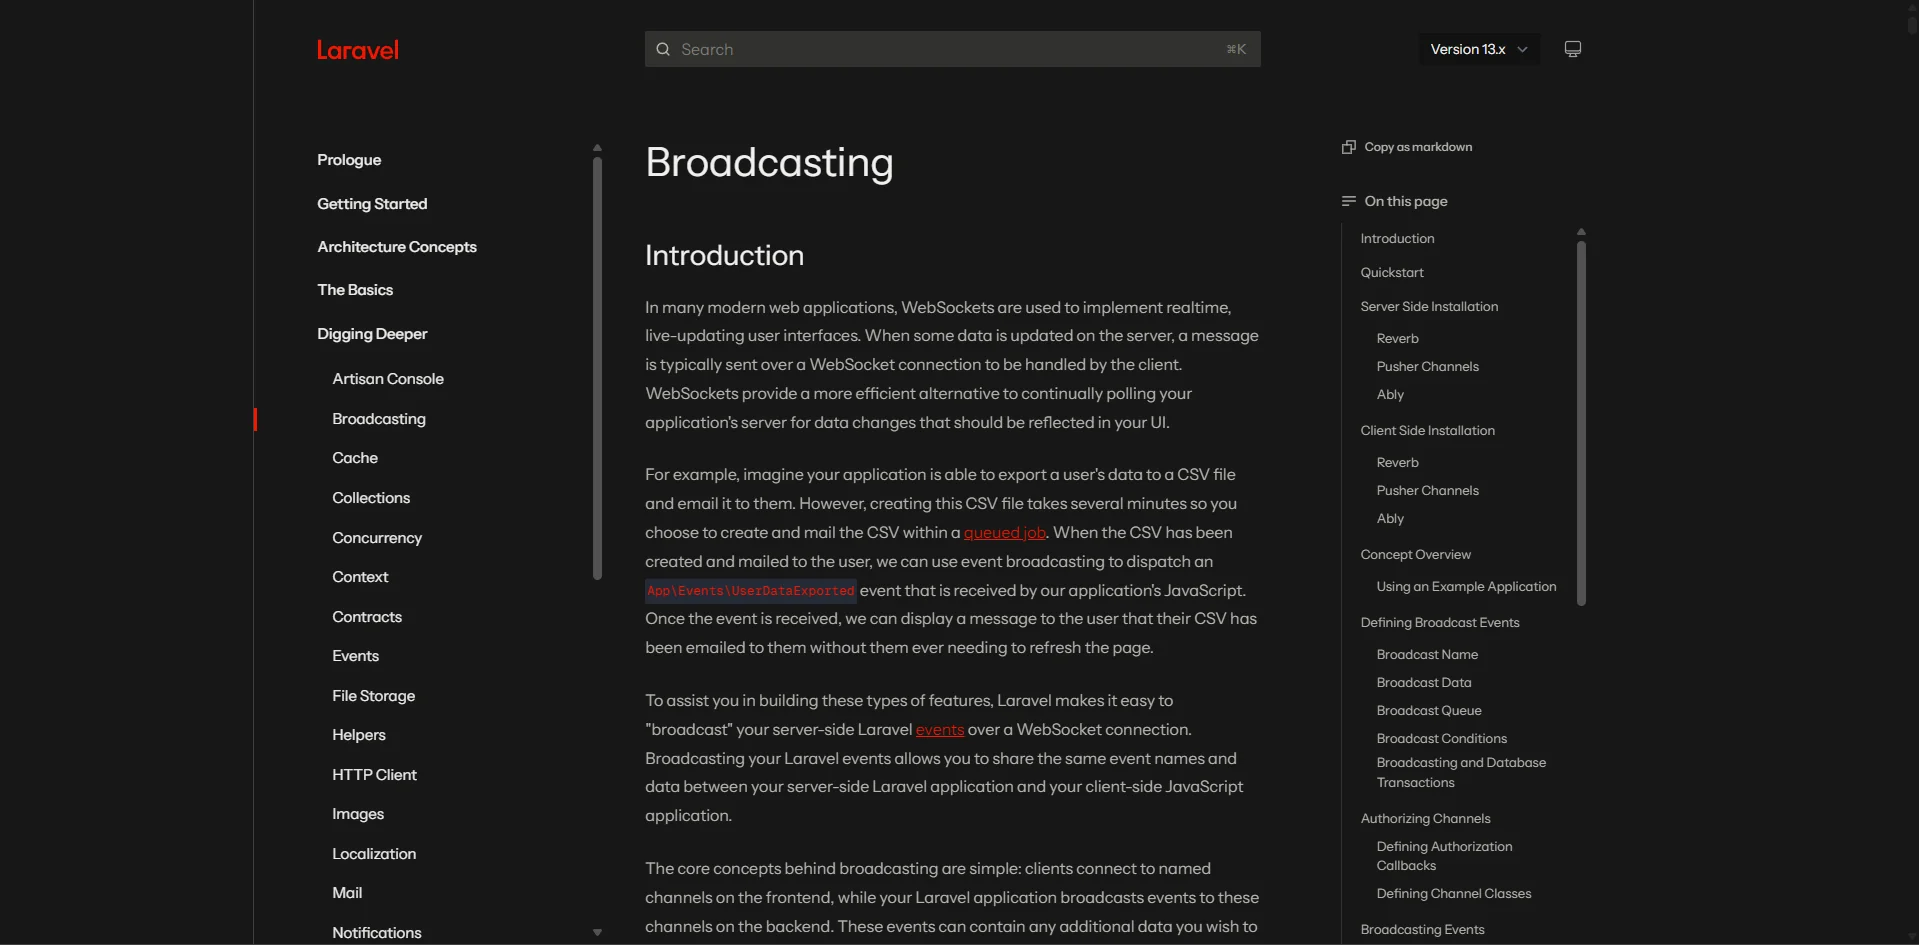Toggle the theme monitor icon
The width and height of the screenshot is (1919, 945).
point(1572,49)
